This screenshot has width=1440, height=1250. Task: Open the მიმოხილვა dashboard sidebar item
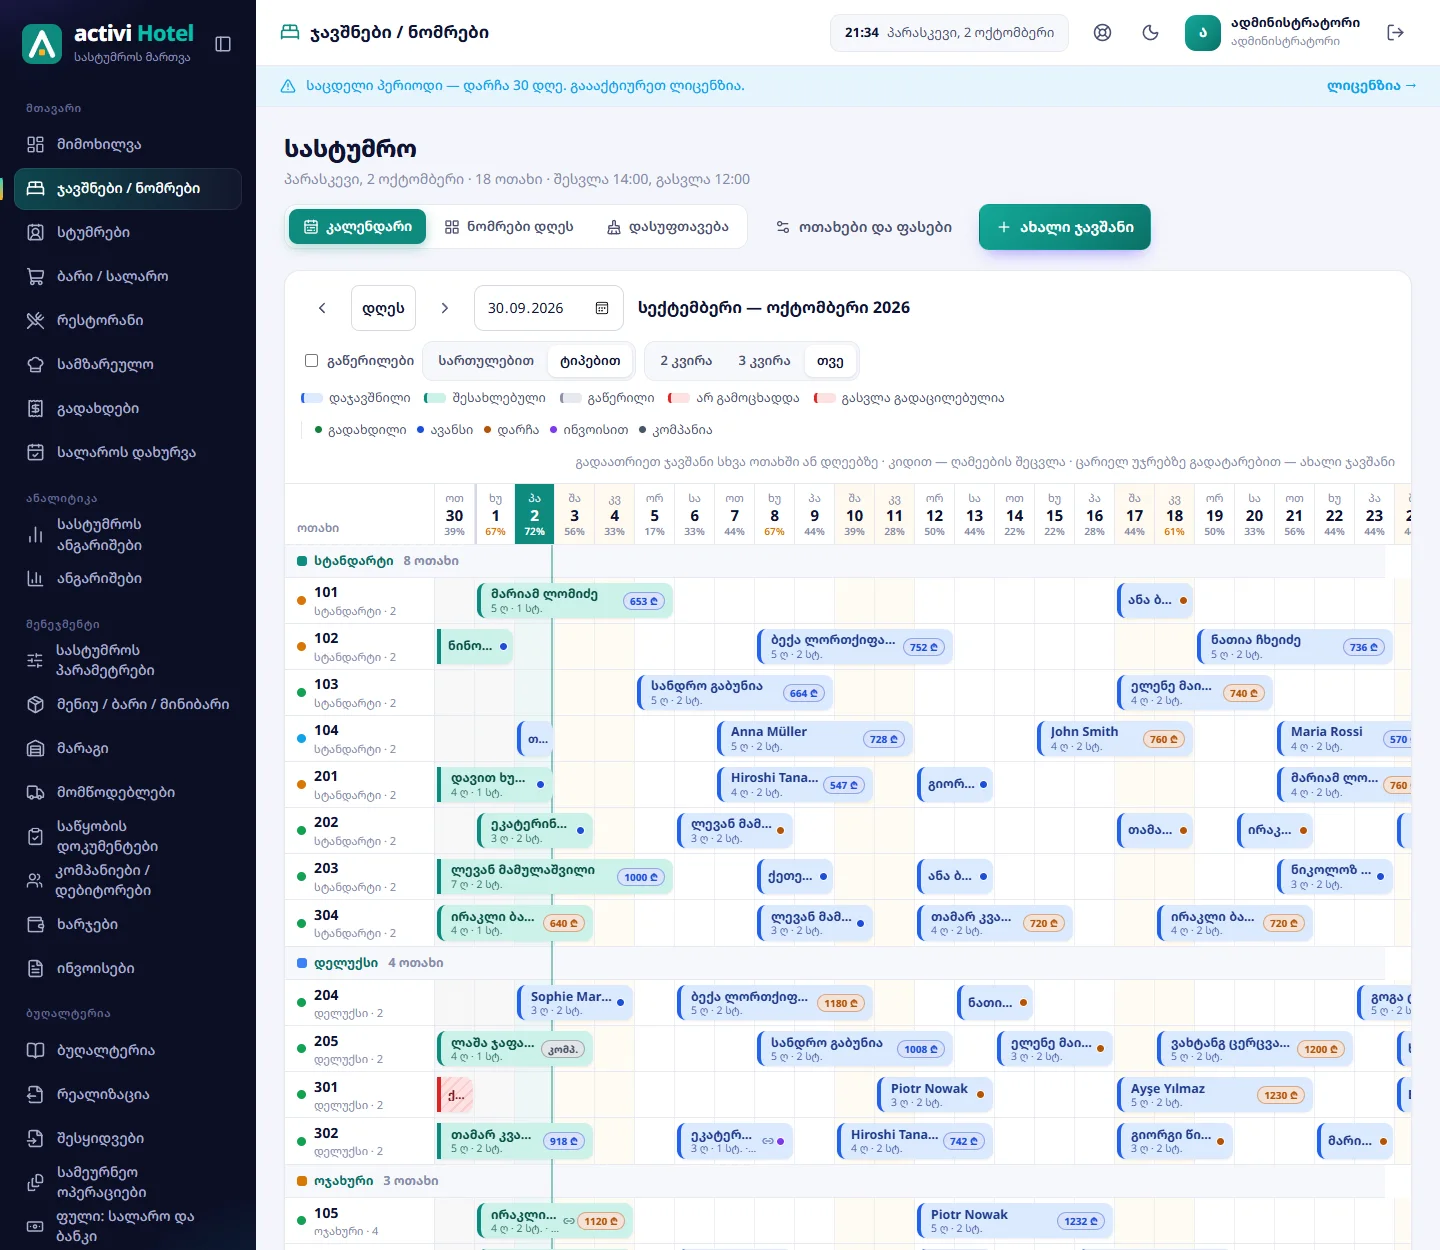tap(128, 144)
